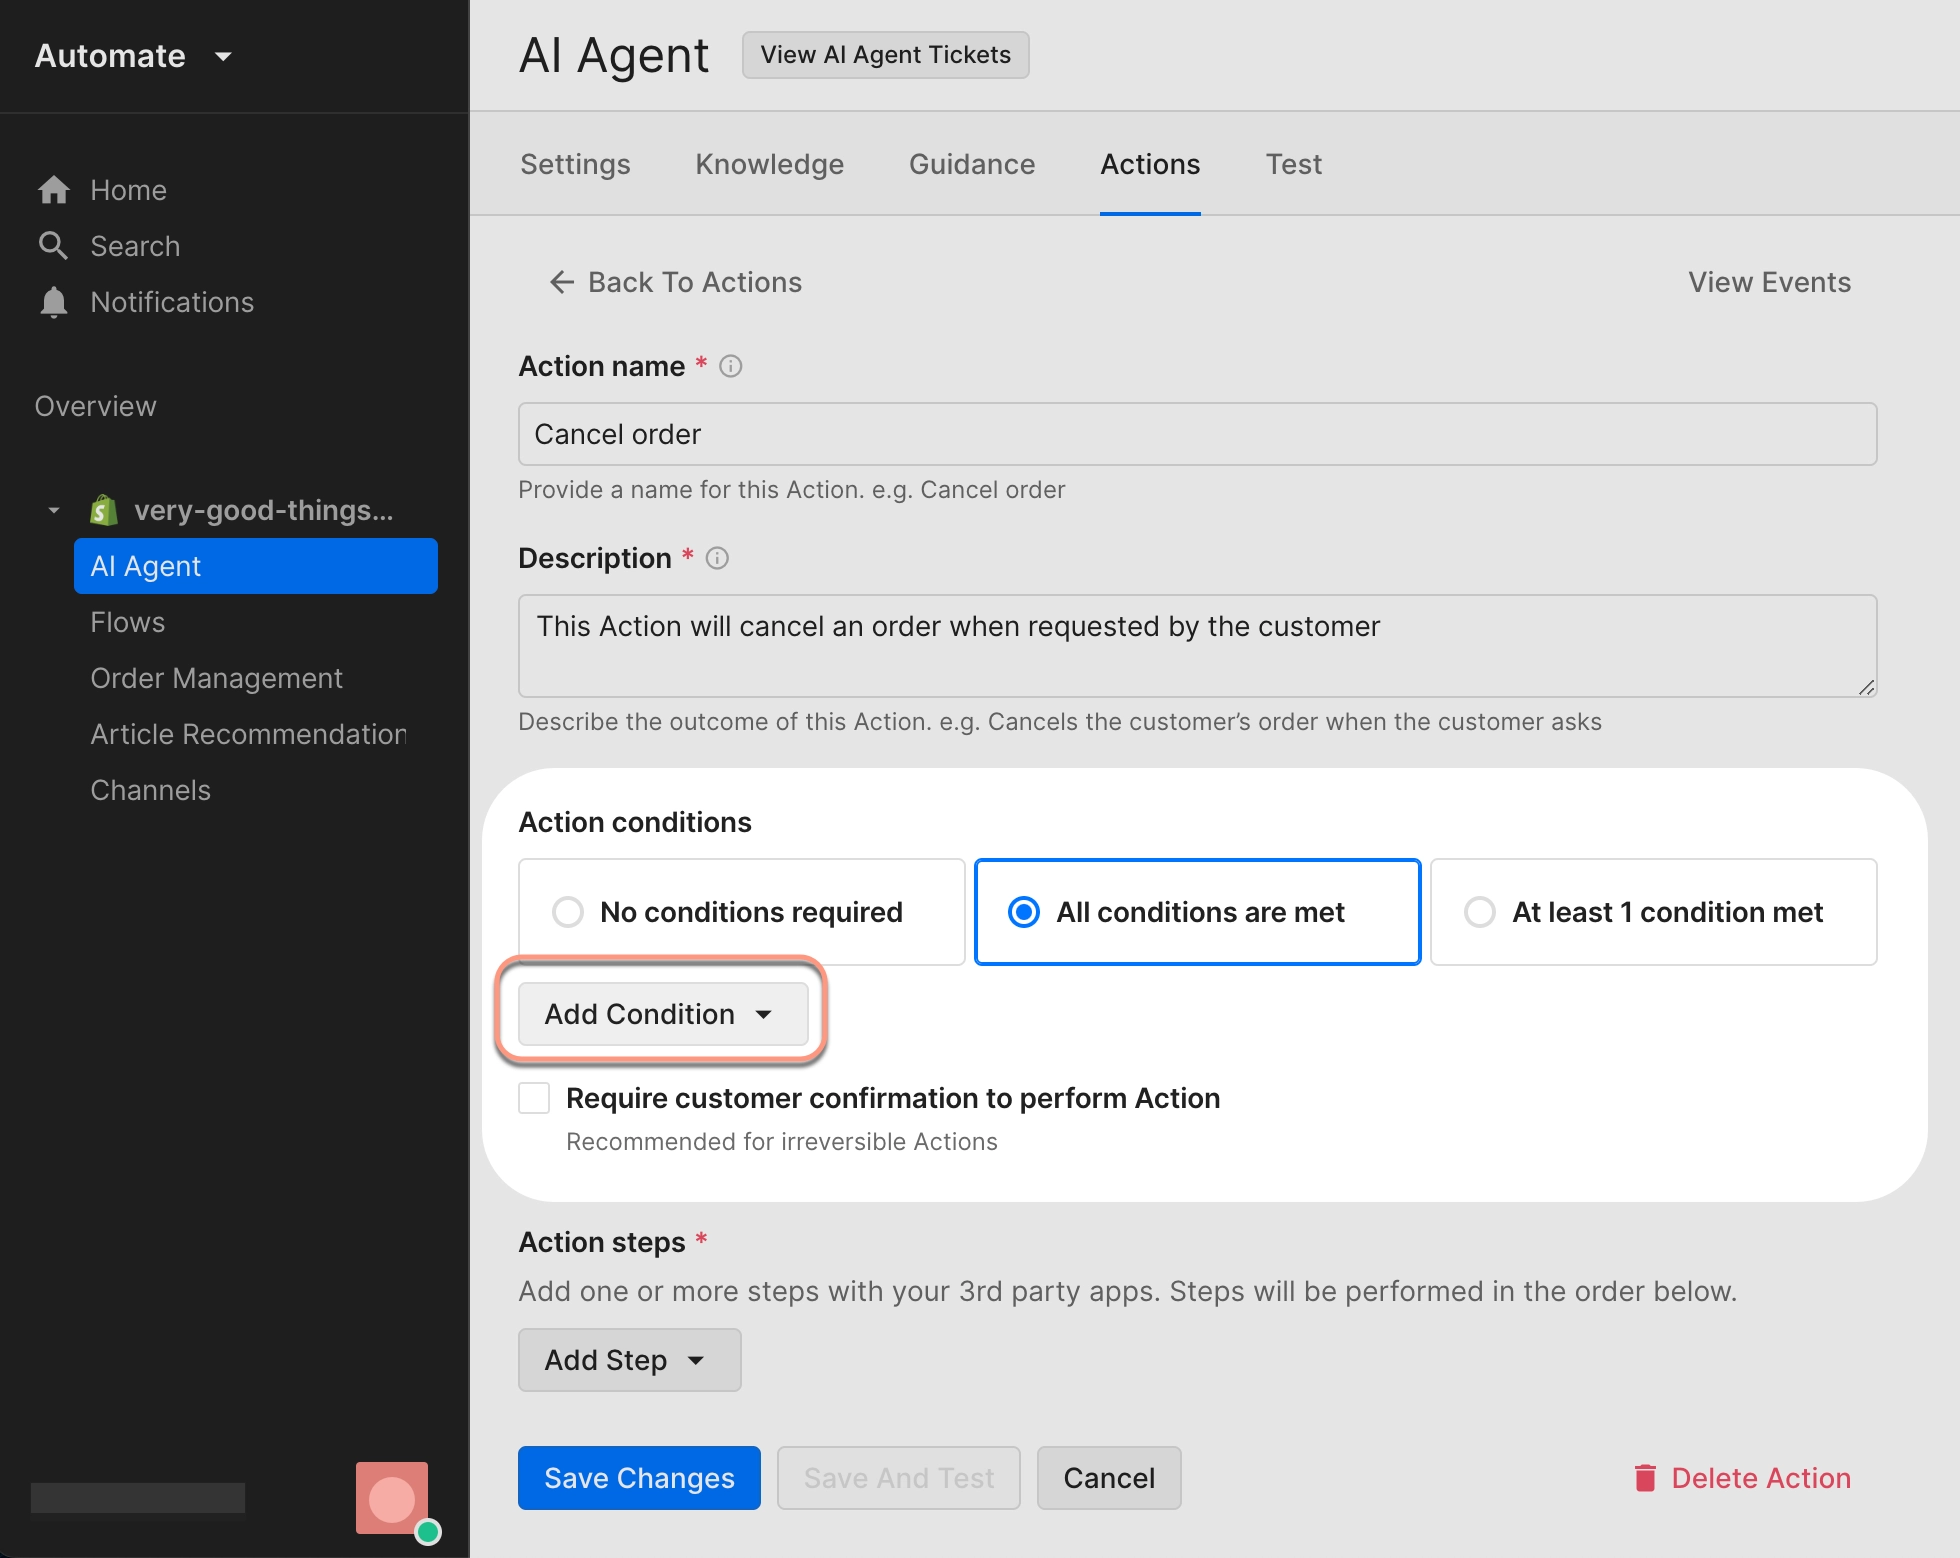Select No conditions required
The height and width of the screenshot is (1558, 1960).
pyautogui.click(x=567, y=911)
